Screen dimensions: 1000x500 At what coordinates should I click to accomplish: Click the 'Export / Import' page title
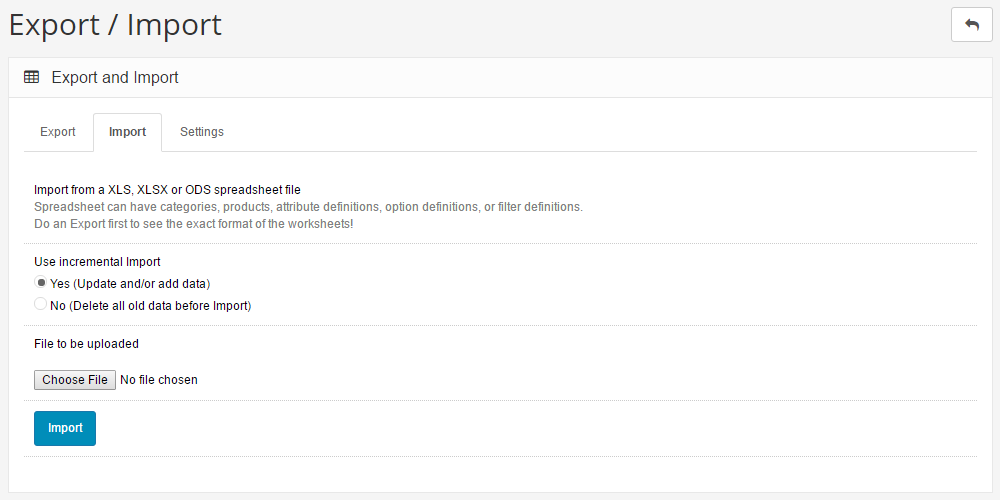click(115, 25)
